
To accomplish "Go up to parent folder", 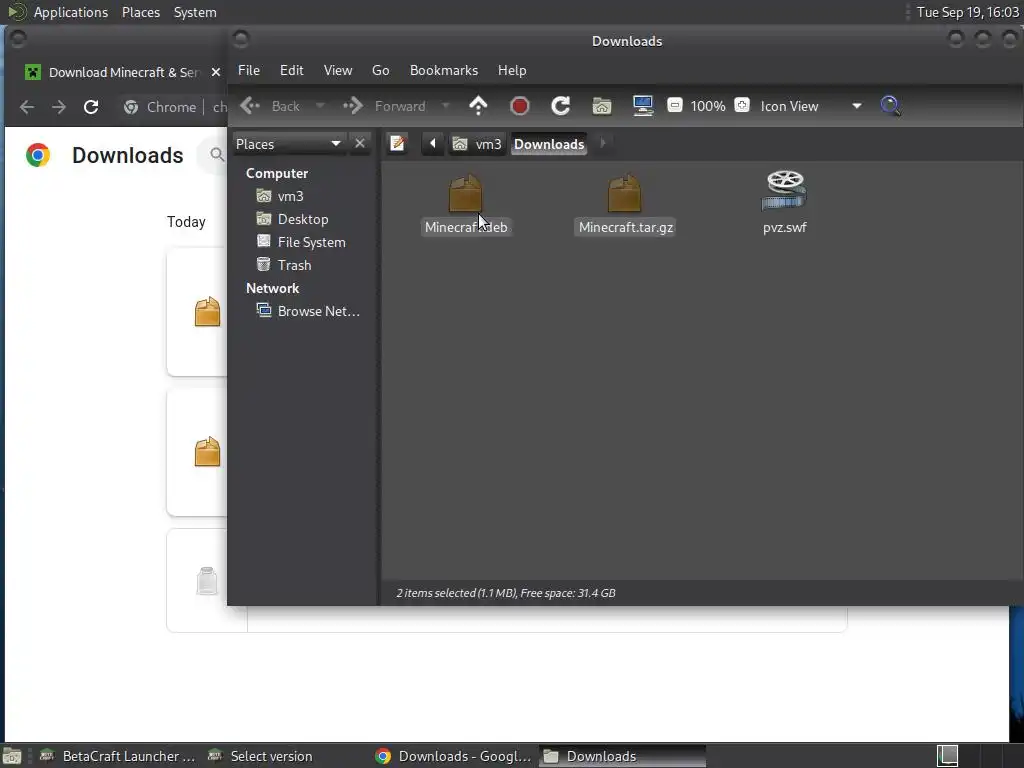I will [478, 106].
